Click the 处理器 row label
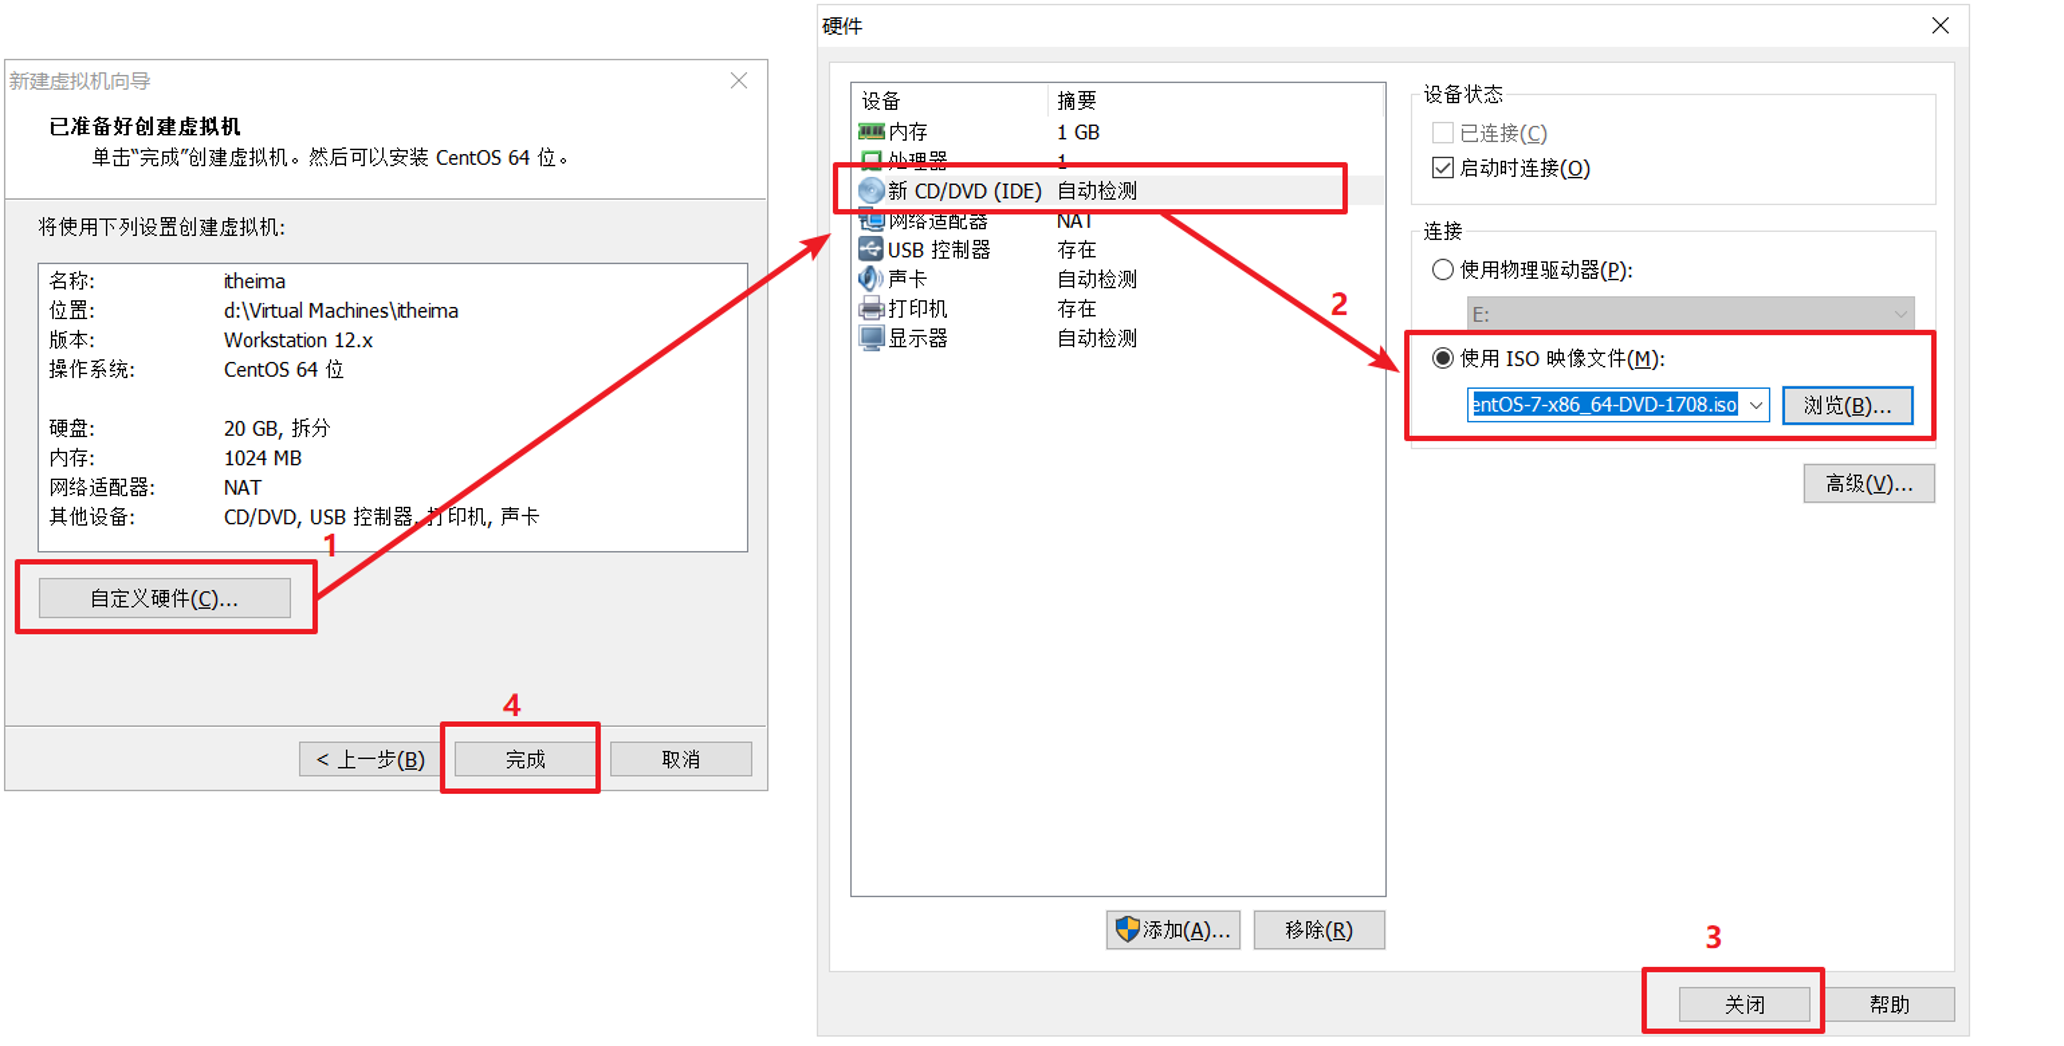The width and height of the screenshot is (2064, 1046). click(918, 160)
